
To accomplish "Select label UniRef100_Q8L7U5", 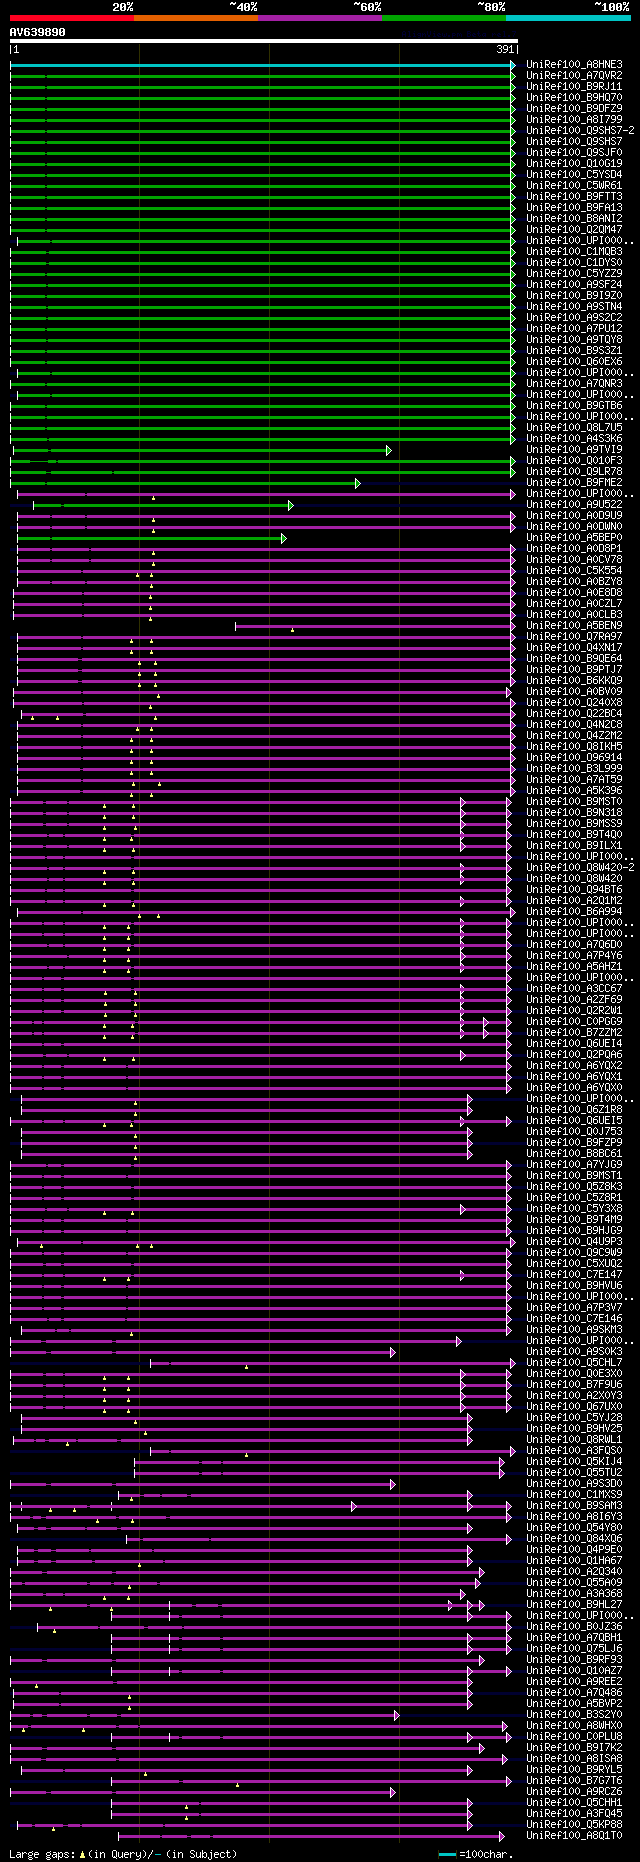I will [x=574, y=428].
